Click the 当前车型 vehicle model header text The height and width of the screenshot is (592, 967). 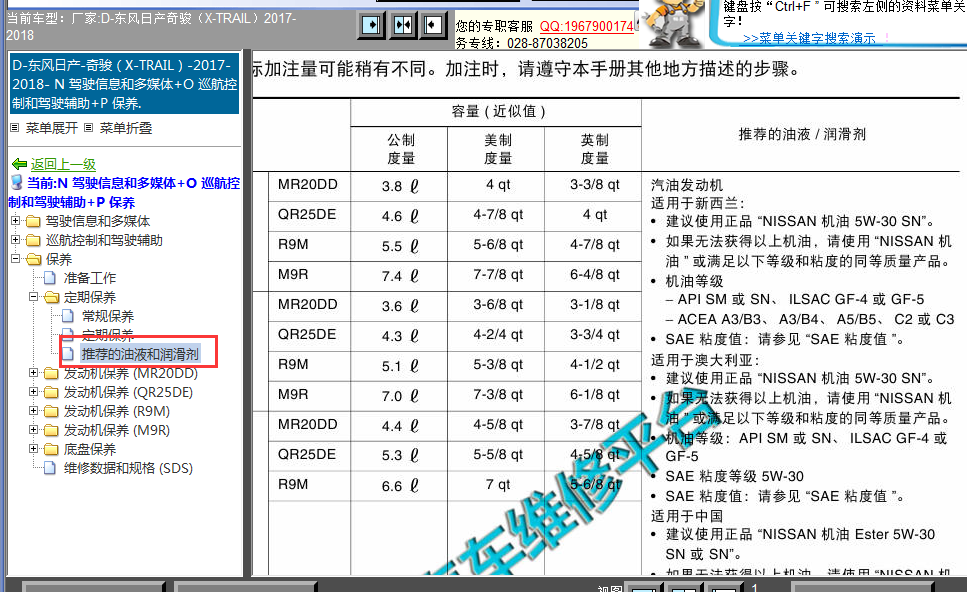click(151, 27)
